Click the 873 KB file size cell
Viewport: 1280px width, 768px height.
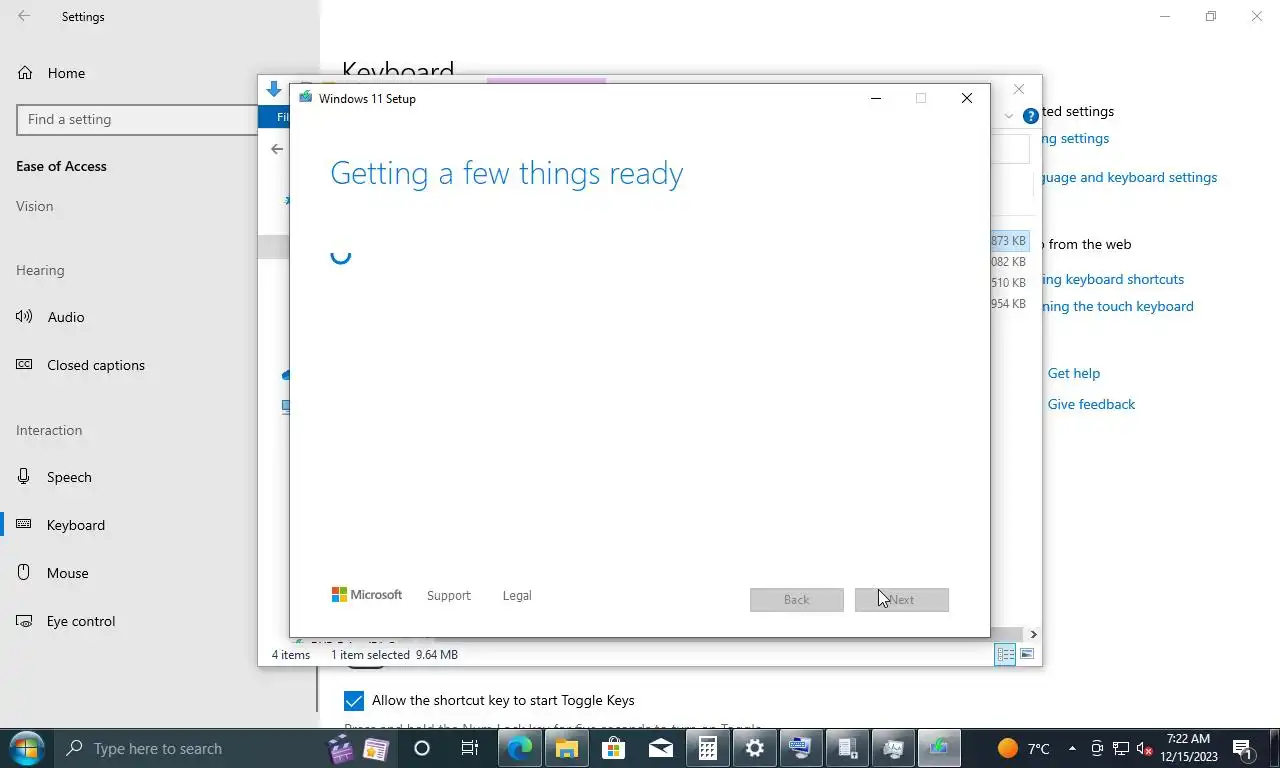[x=1008, y=241]
